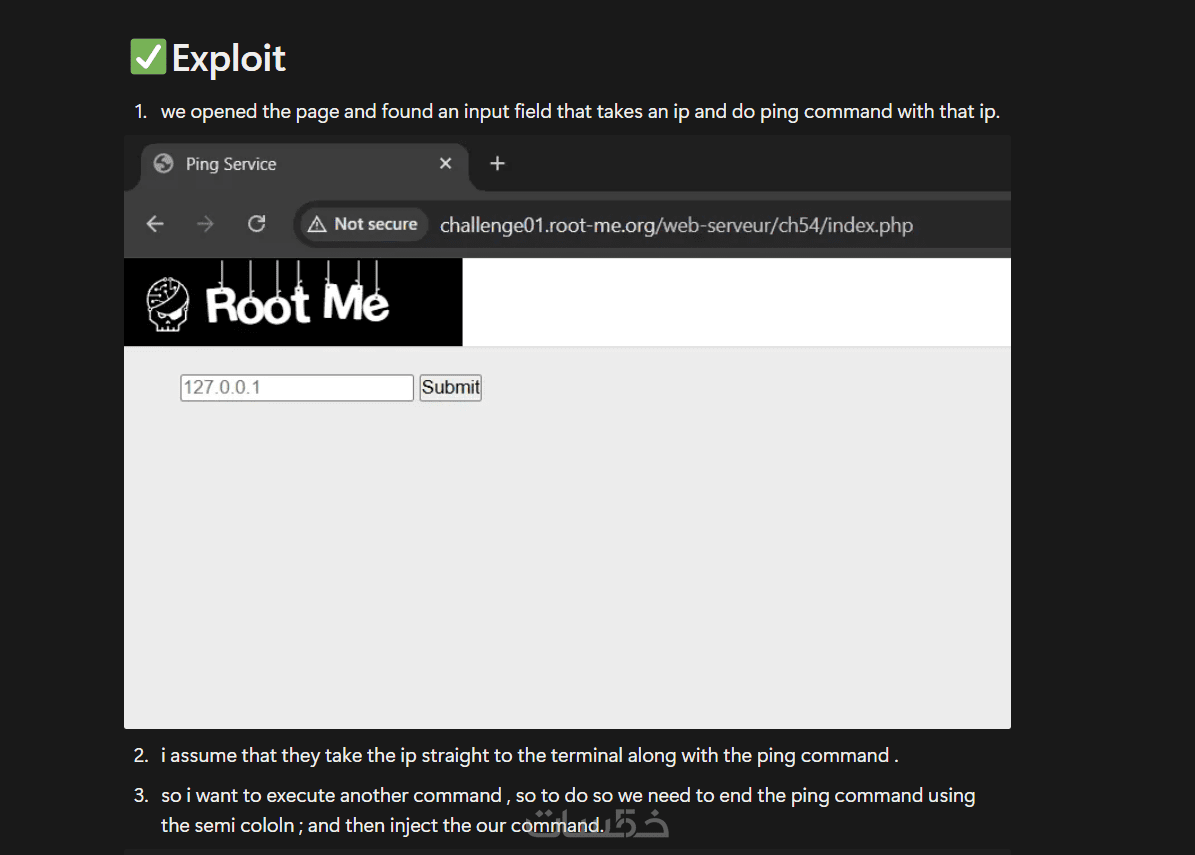Click step 3 text about semi colon
This screenshot has width=1195, height=855.
coord(567,796)
